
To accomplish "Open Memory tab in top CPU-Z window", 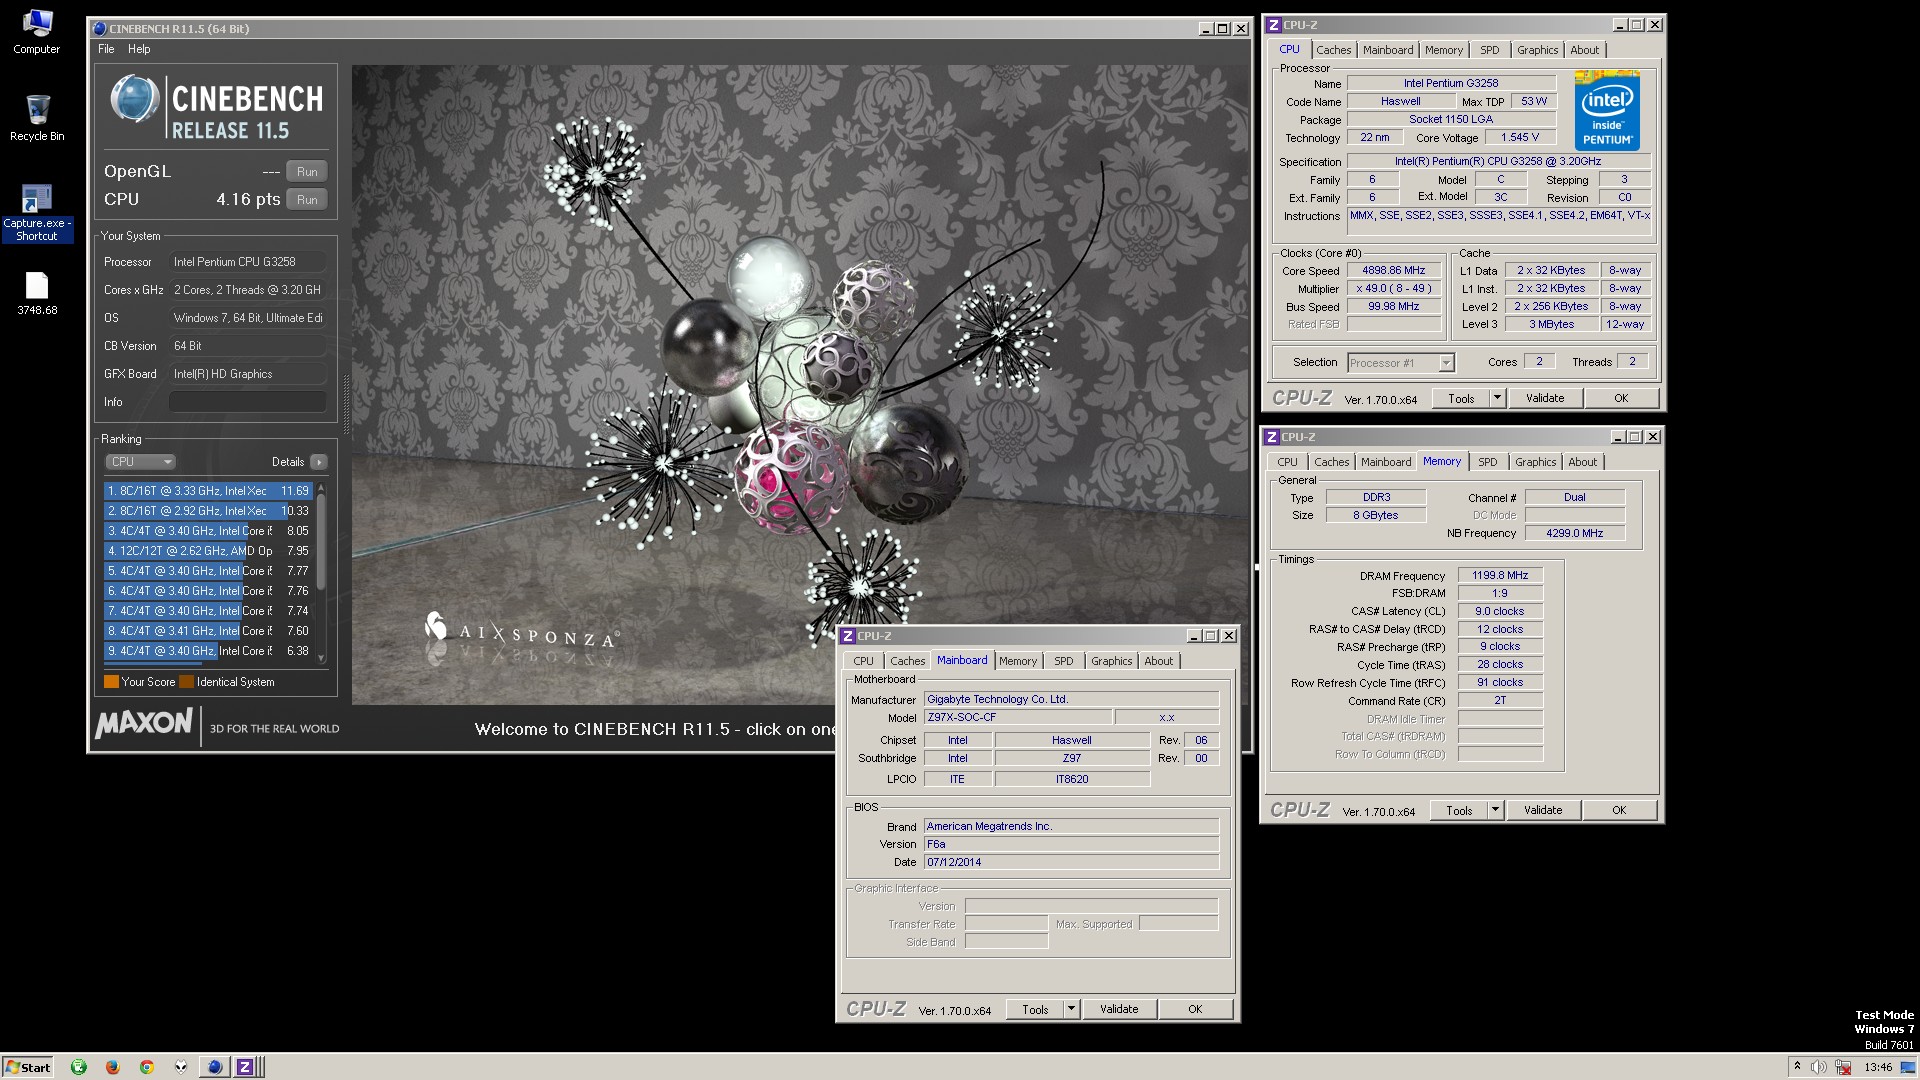I will pyautogui.click(x=1443, y=50).
